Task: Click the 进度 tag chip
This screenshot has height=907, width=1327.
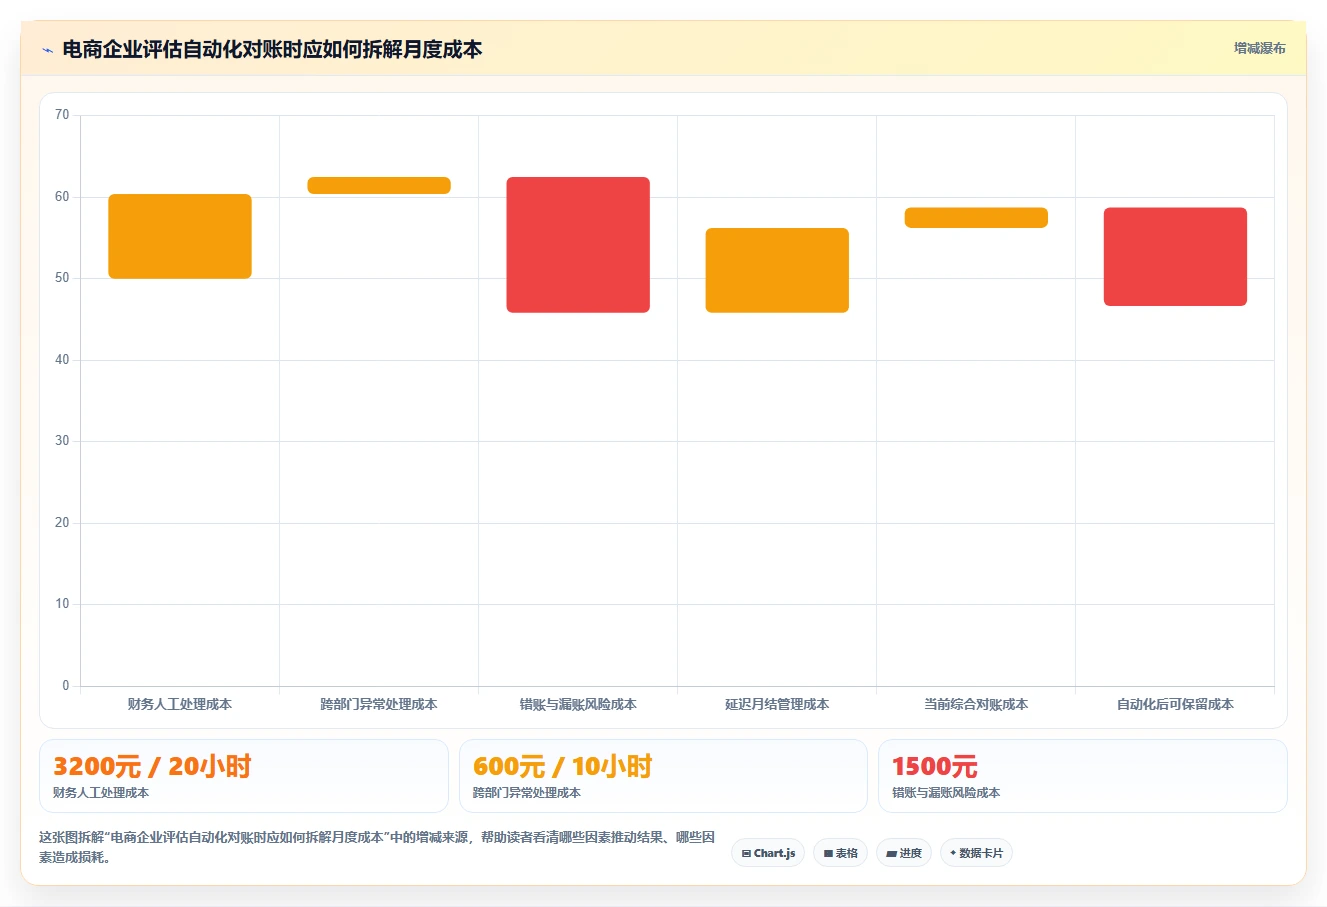Action: [x=904, y=853]
